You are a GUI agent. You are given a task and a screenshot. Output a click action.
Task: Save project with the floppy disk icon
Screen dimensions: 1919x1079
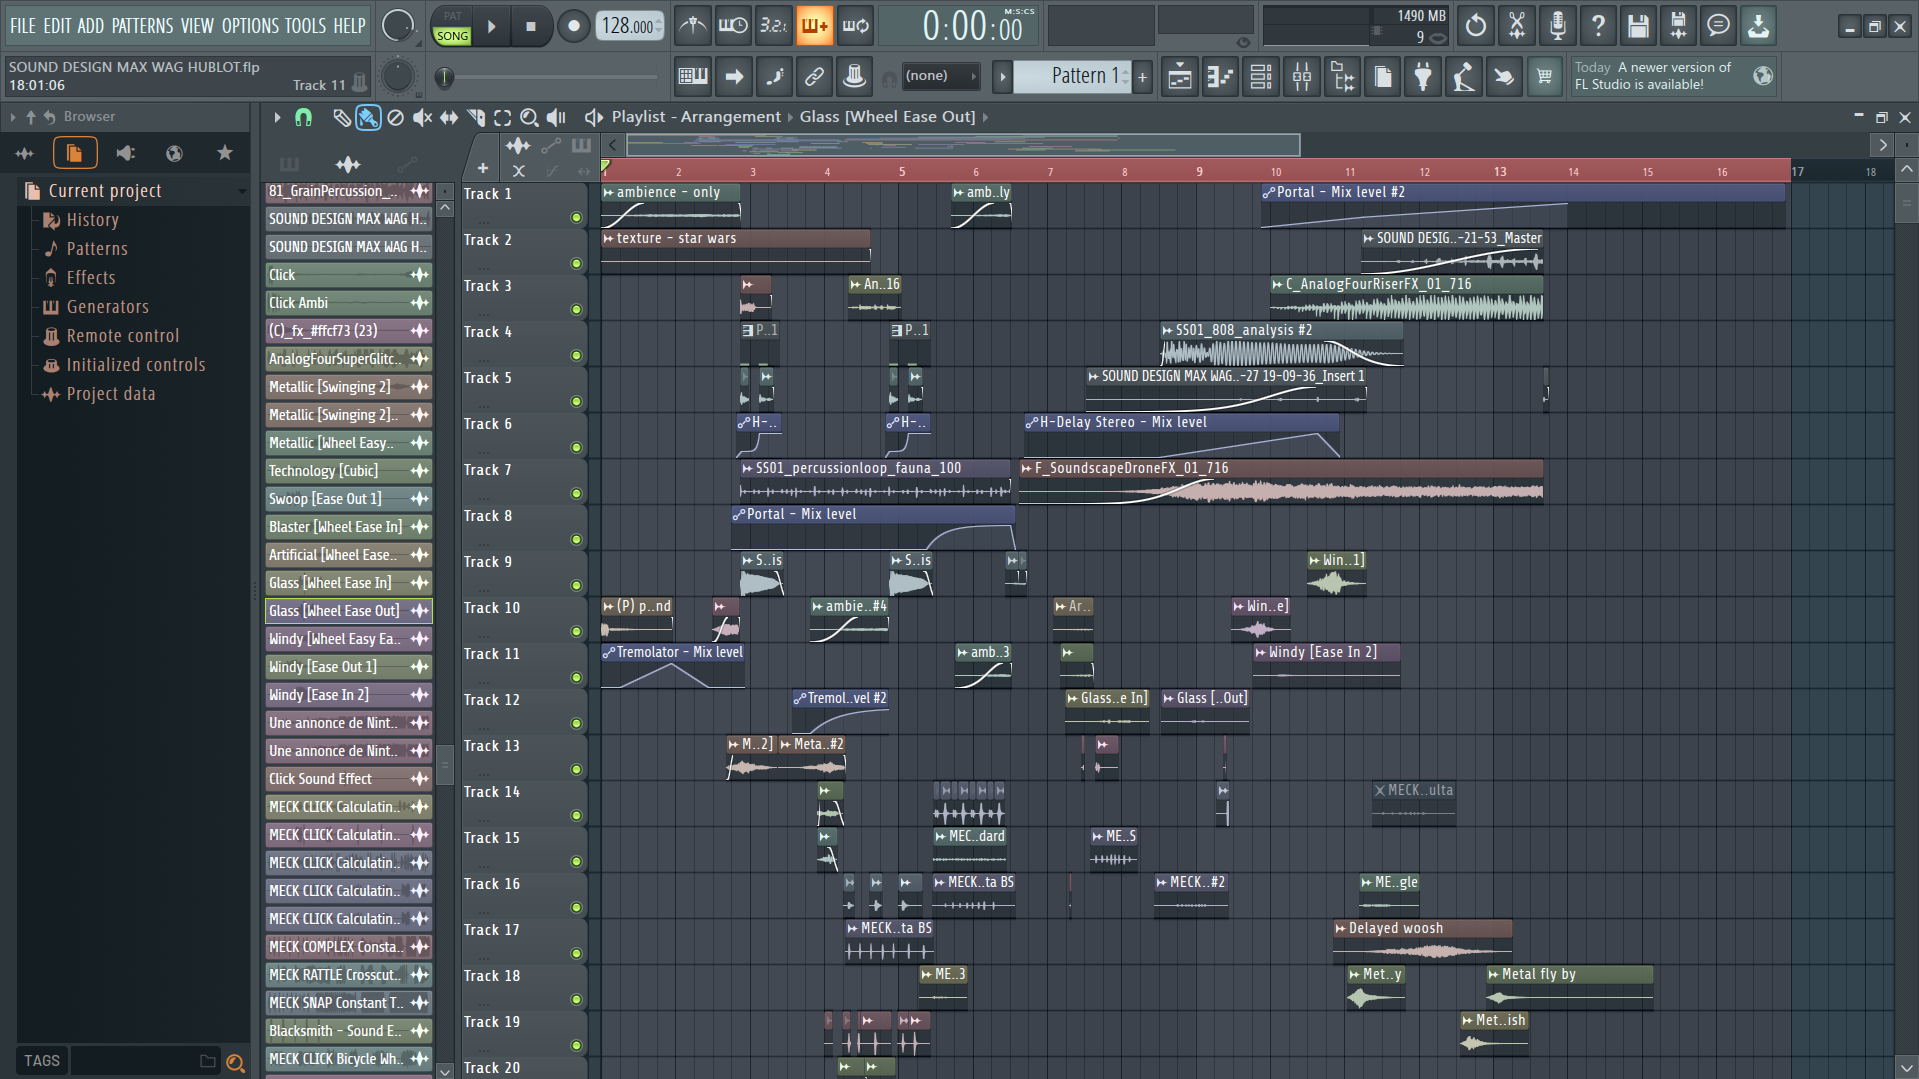click(x=1638, y=26)
